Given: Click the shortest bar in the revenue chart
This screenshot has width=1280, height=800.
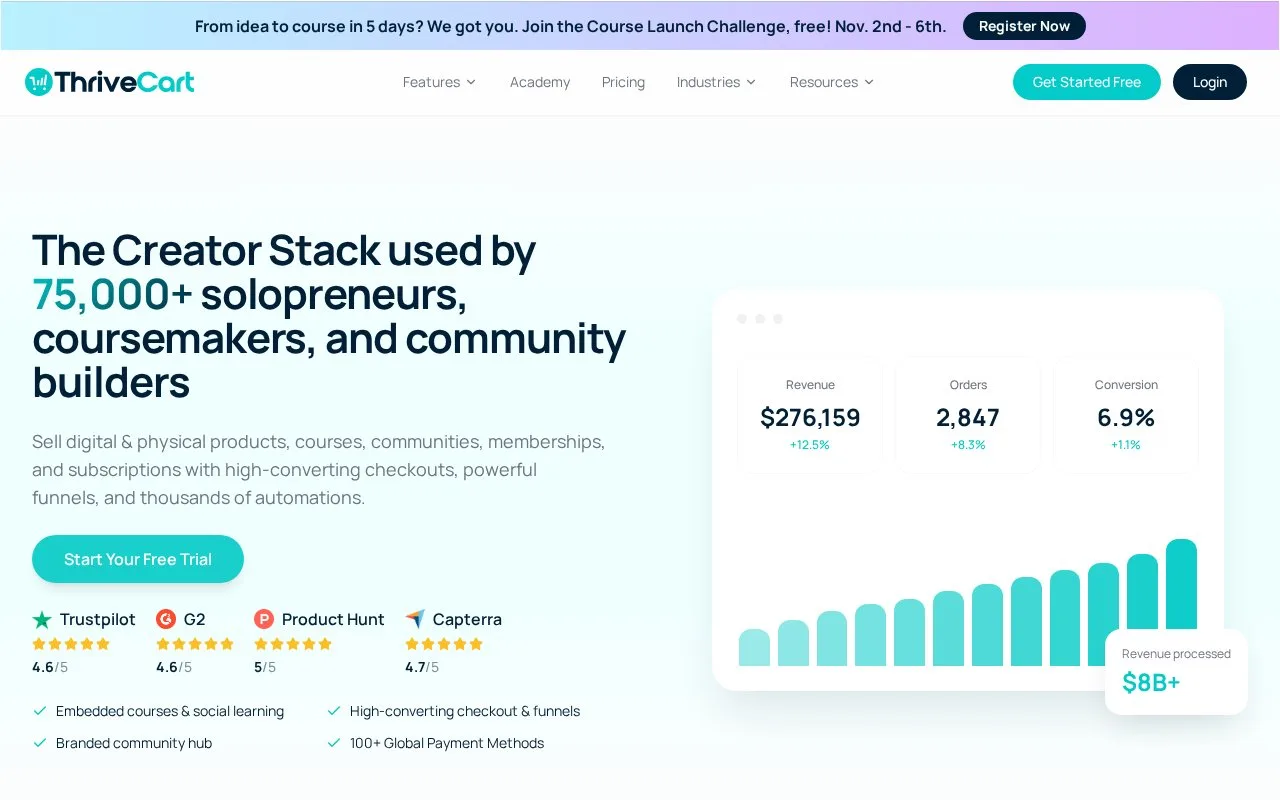Looking at the screenshot, I should (x=754, y=647).
